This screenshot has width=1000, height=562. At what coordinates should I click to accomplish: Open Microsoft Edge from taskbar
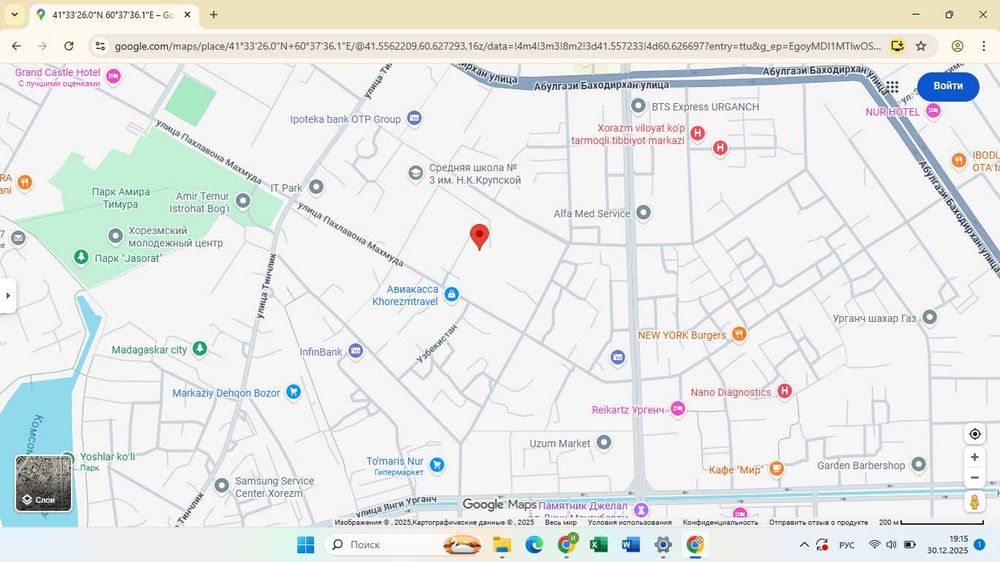pyautogui.click(x=534, y=545)
